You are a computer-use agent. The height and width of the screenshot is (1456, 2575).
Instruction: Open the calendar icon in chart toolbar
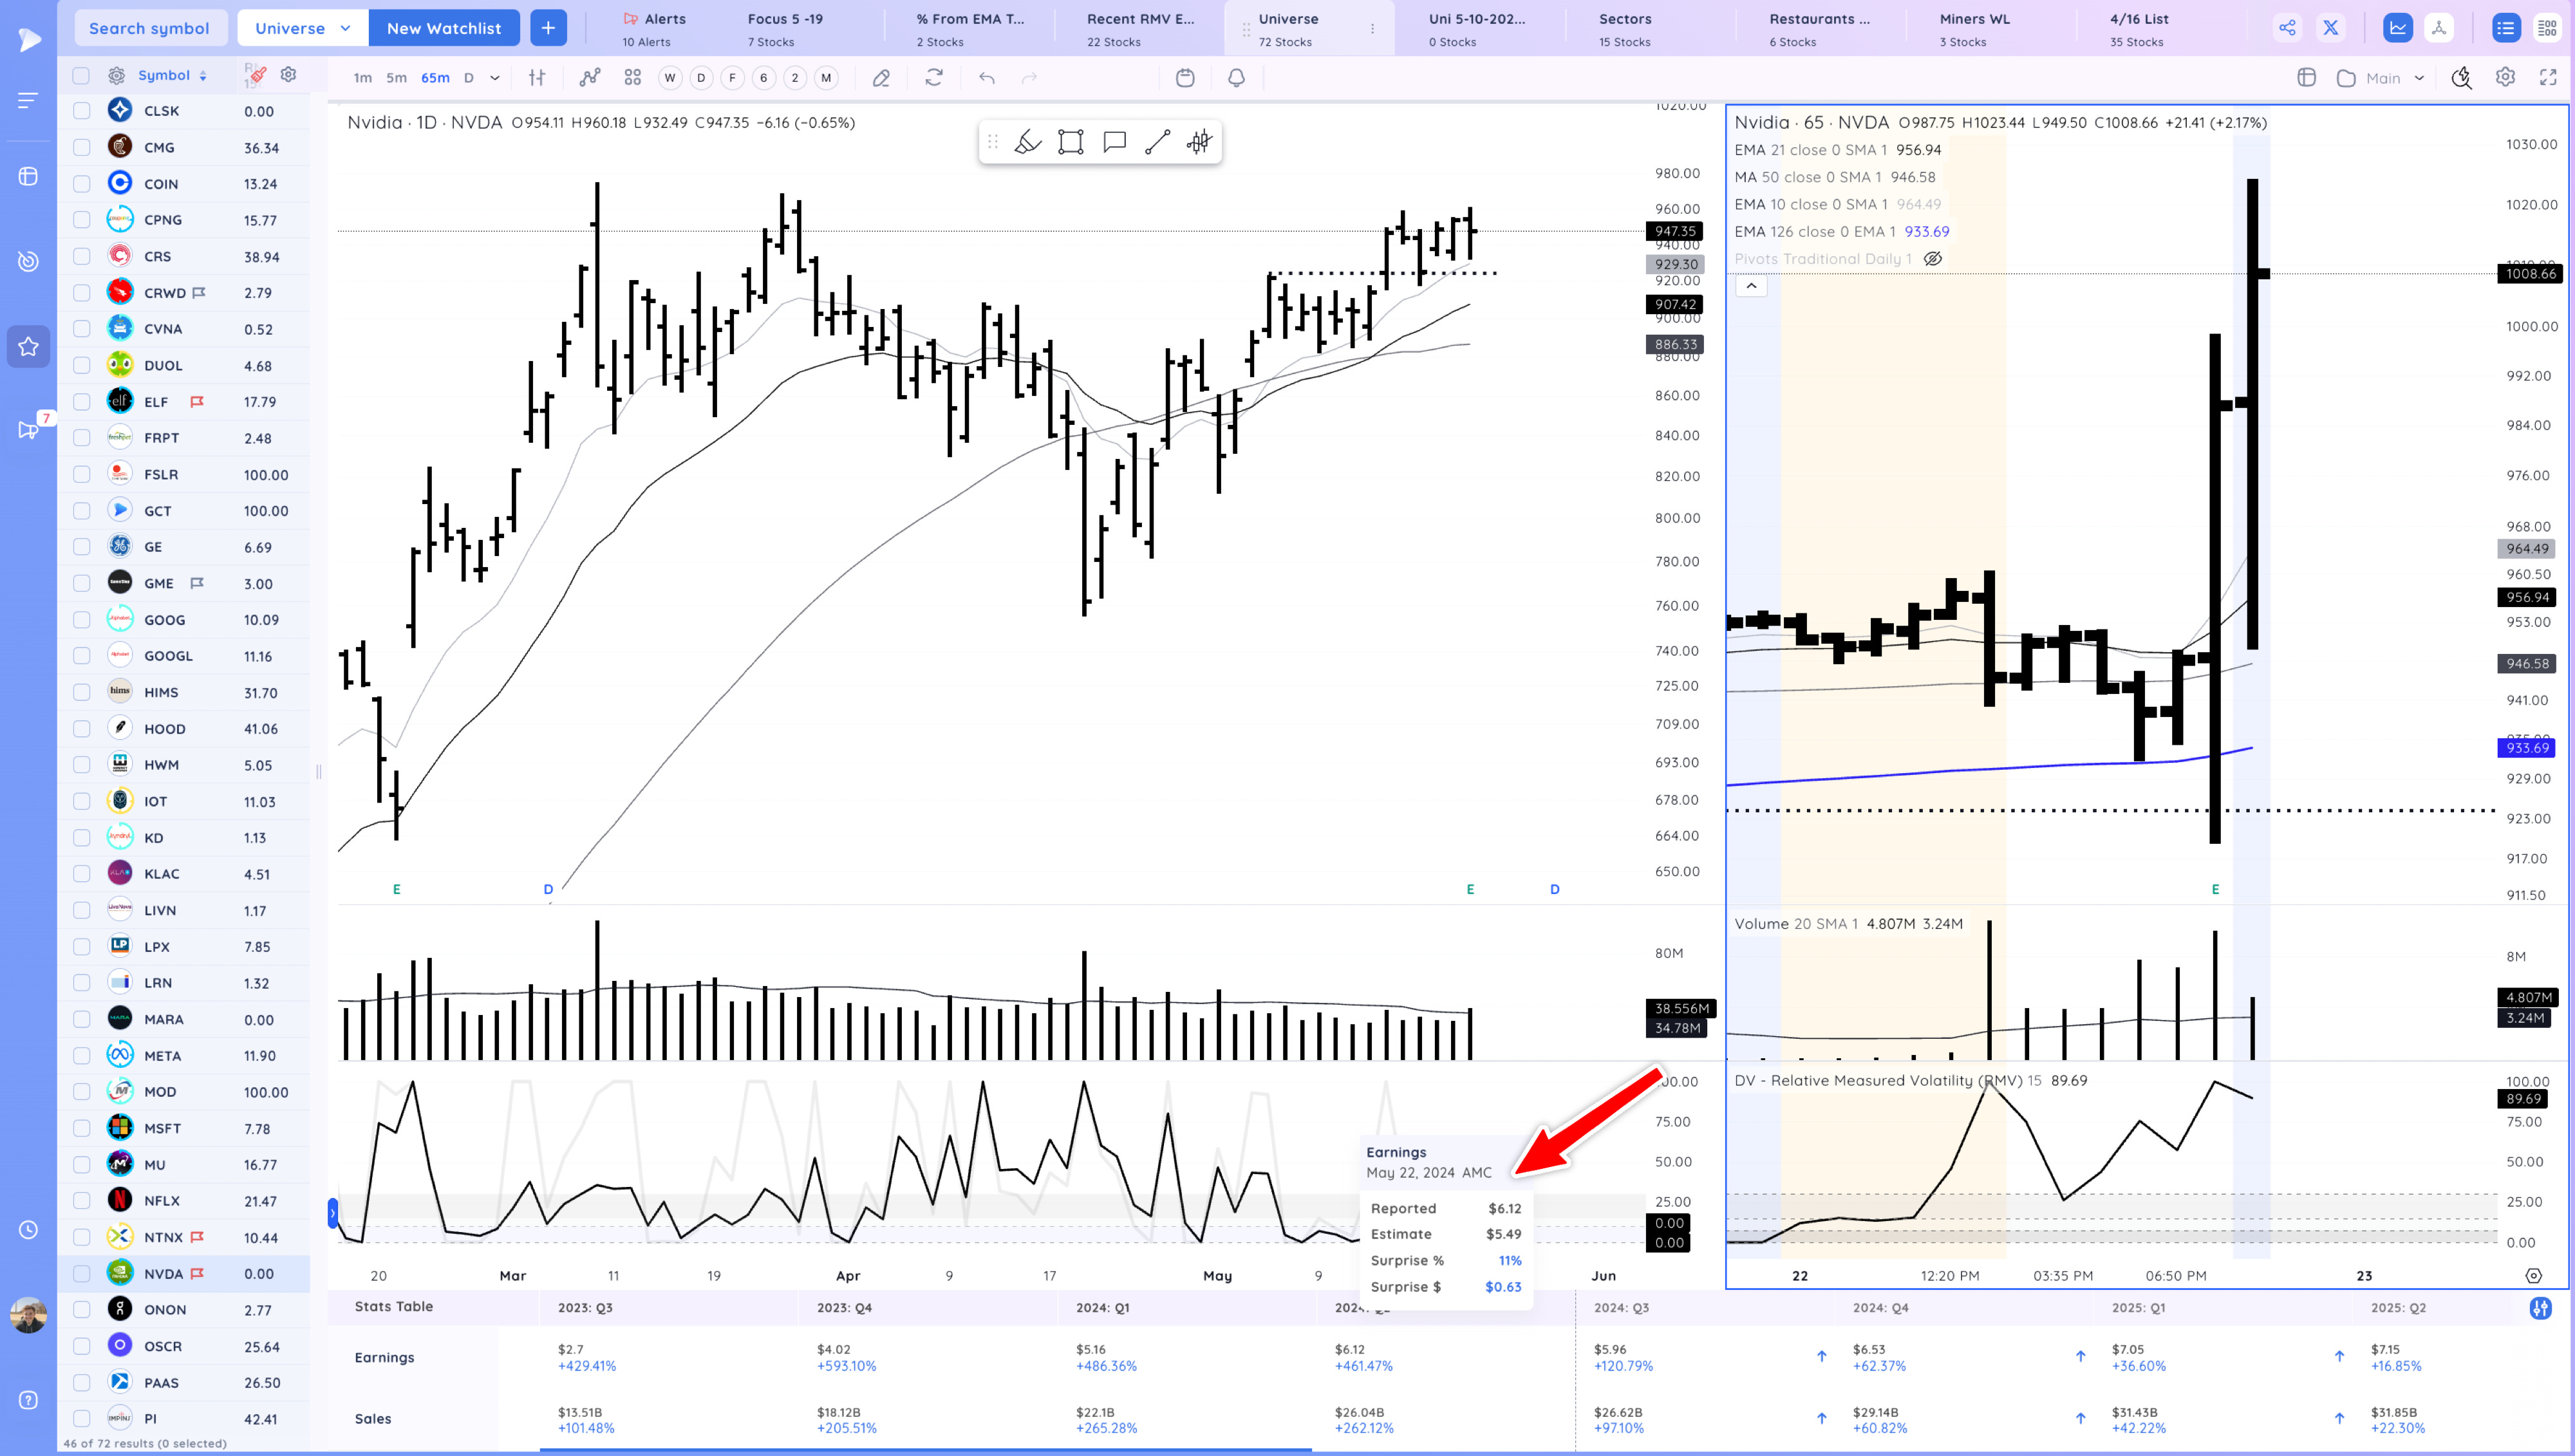1185,77
